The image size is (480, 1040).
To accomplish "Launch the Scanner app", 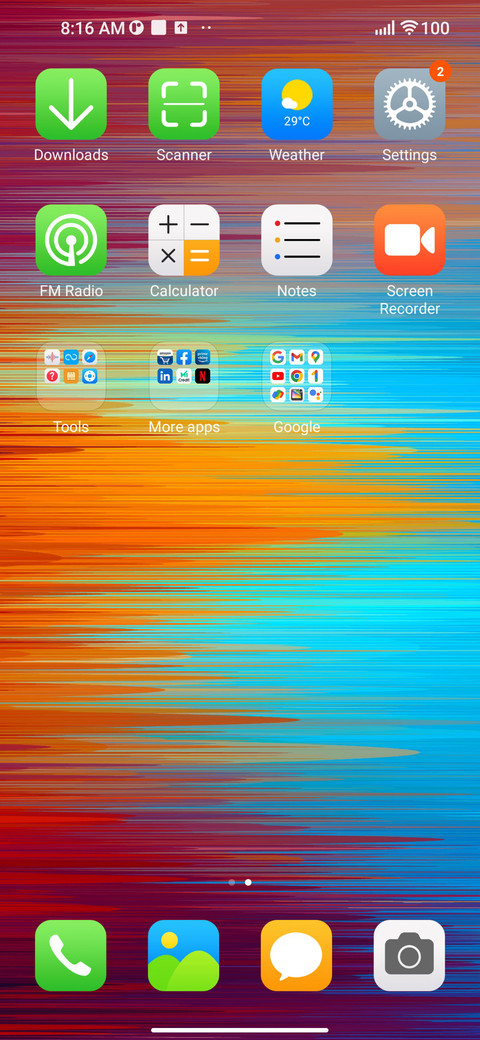I will 184,104.
